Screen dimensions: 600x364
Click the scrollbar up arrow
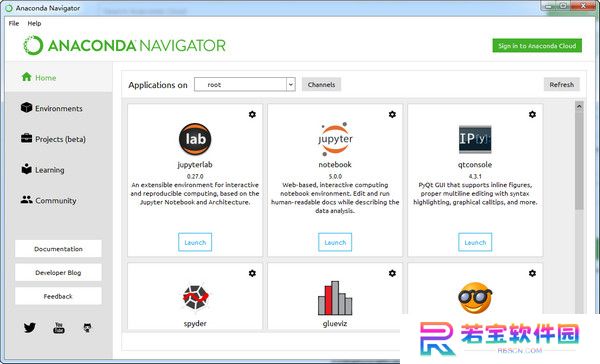coord(579,106)
